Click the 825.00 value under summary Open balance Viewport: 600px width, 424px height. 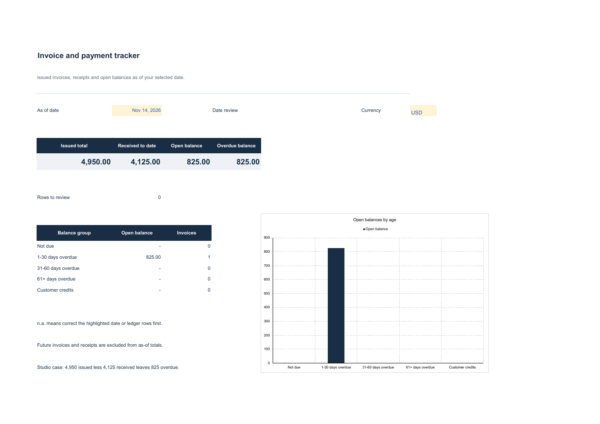[x=198, y=162]
